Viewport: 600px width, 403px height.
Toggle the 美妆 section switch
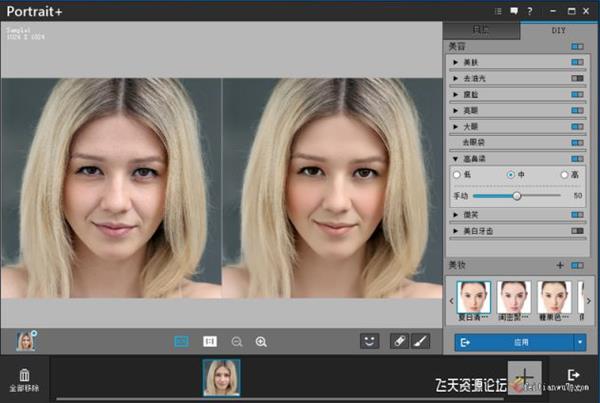(577, 265)
